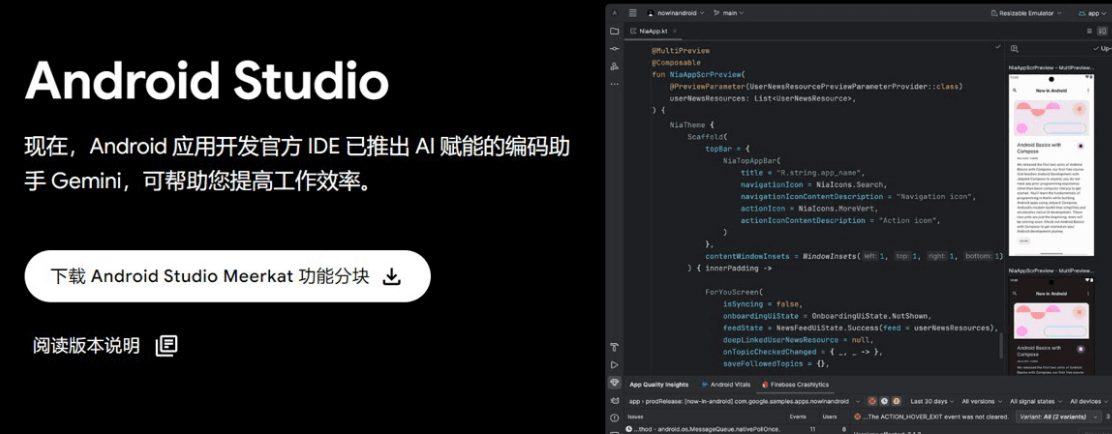The image size is (1112, 434).
Task: Open the Commit tool window icon
Action: coord(614,49)
